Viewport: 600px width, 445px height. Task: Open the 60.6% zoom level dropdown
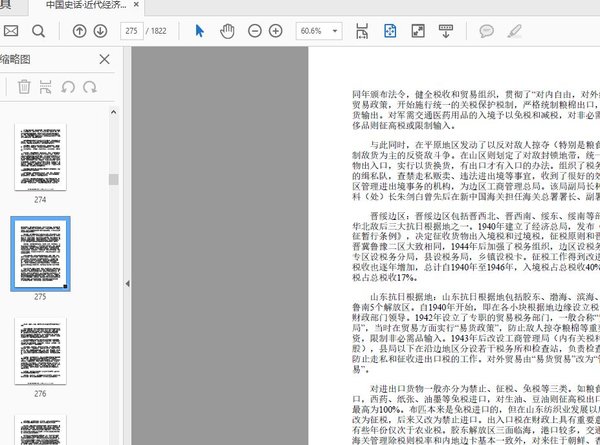pyautogui.click(x=317, y=31)
